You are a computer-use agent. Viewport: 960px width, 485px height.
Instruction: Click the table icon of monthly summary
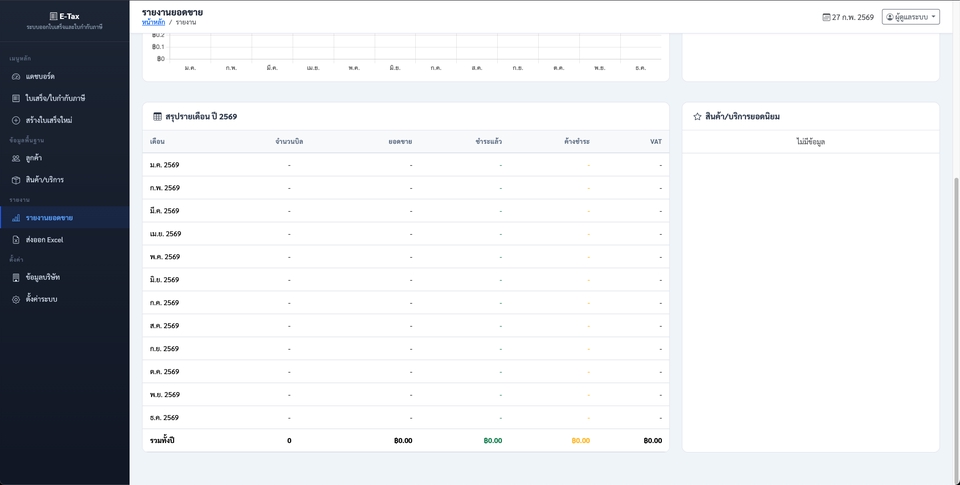coord(157,117)
